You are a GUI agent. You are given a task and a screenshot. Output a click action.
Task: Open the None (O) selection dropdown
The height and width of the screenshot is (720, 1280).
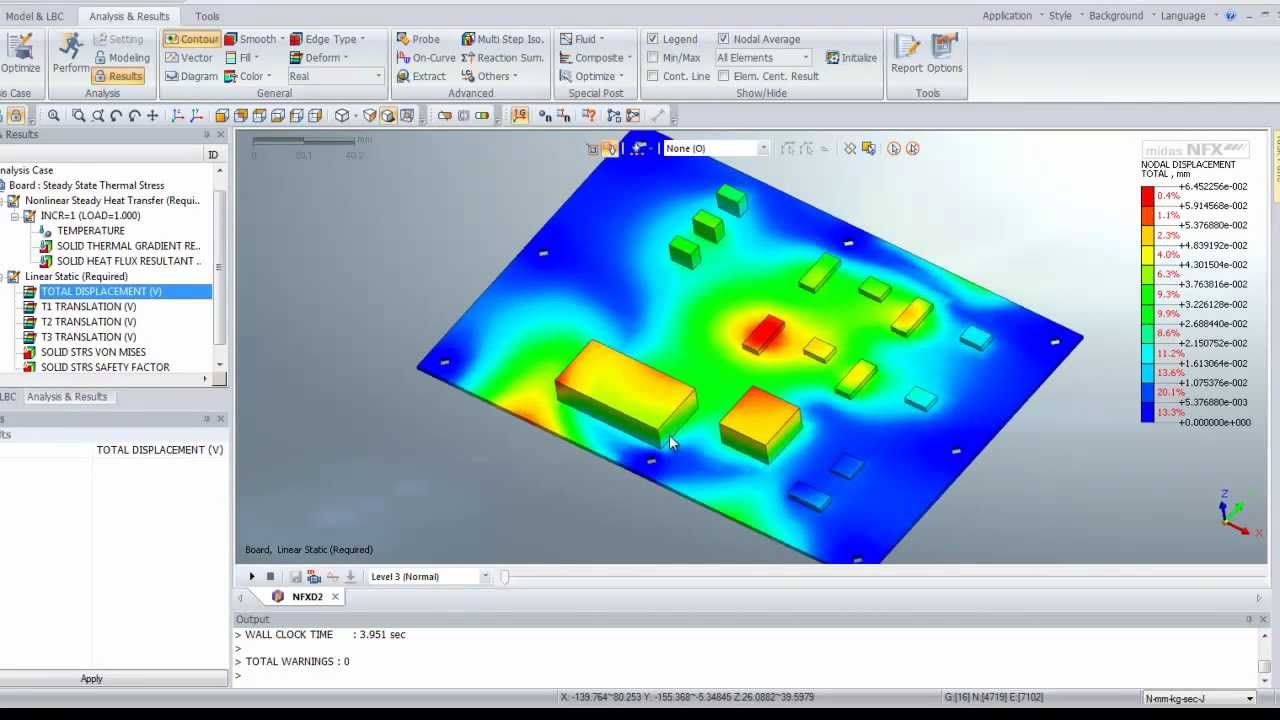coord(716,149)
